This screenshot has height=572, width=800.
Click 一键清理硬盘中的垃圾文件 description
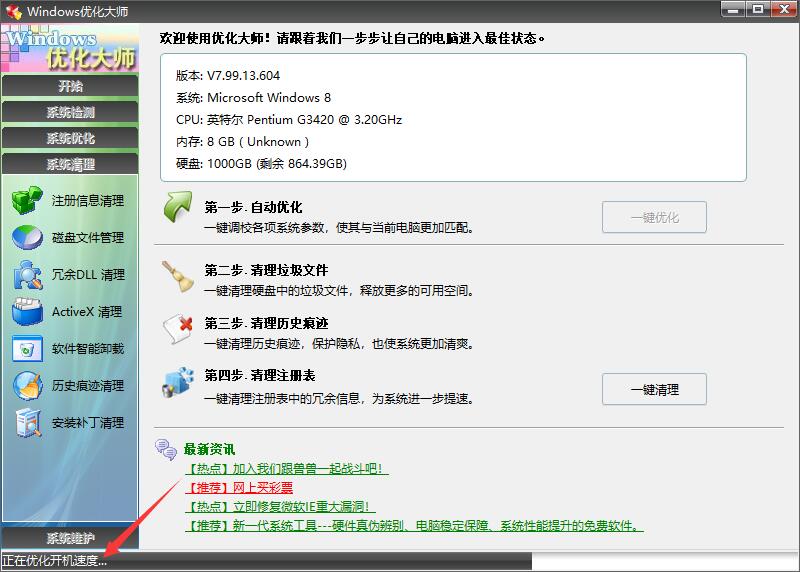pyautogui.click(x=339, y=291)
